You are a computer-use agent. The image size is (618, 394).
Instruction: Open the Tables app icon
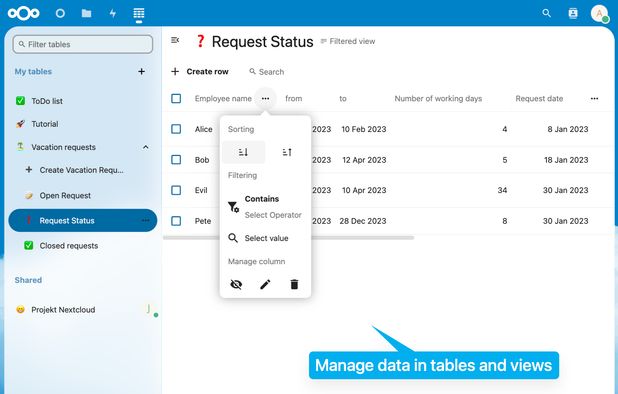[x=139, y=13]
